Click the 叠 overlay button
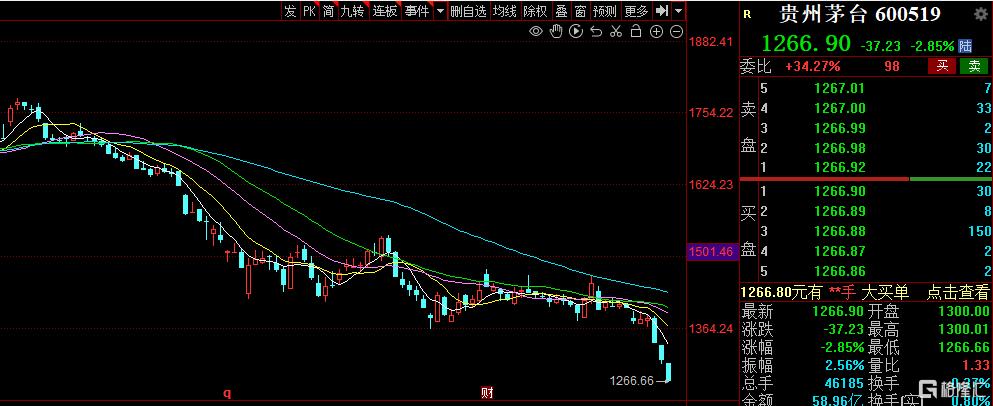This screenshot has width=993, height=406. (561, 11)
